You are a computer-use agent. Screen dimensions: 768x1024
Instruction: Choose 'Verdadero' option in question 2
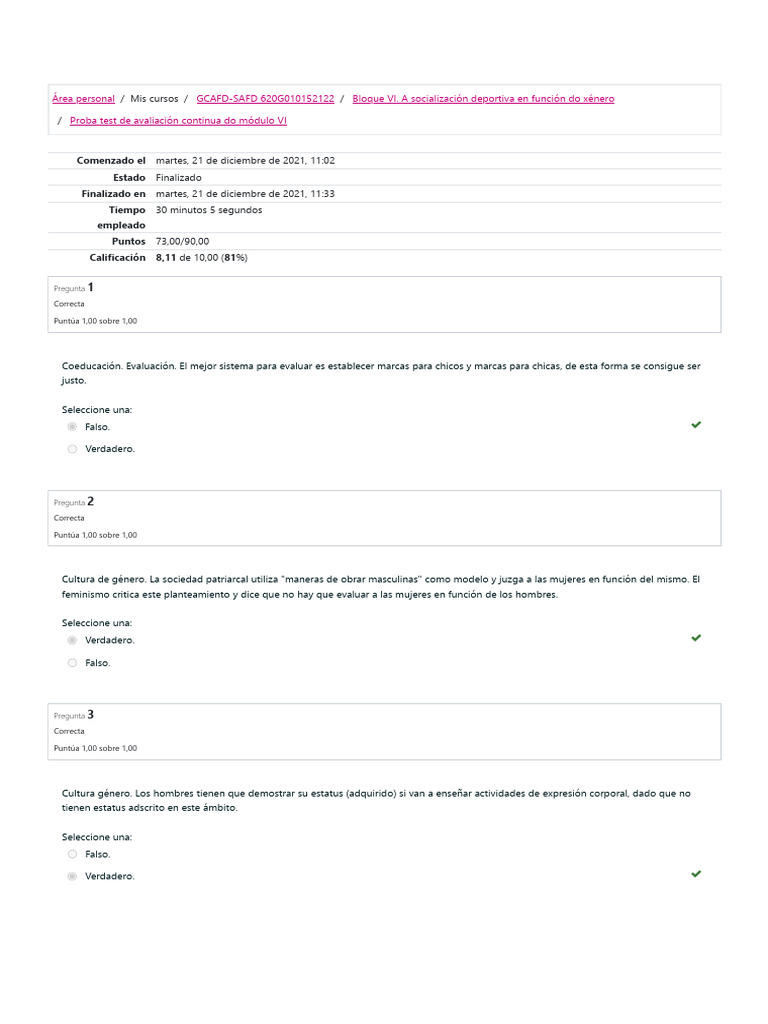click(72, 641)
